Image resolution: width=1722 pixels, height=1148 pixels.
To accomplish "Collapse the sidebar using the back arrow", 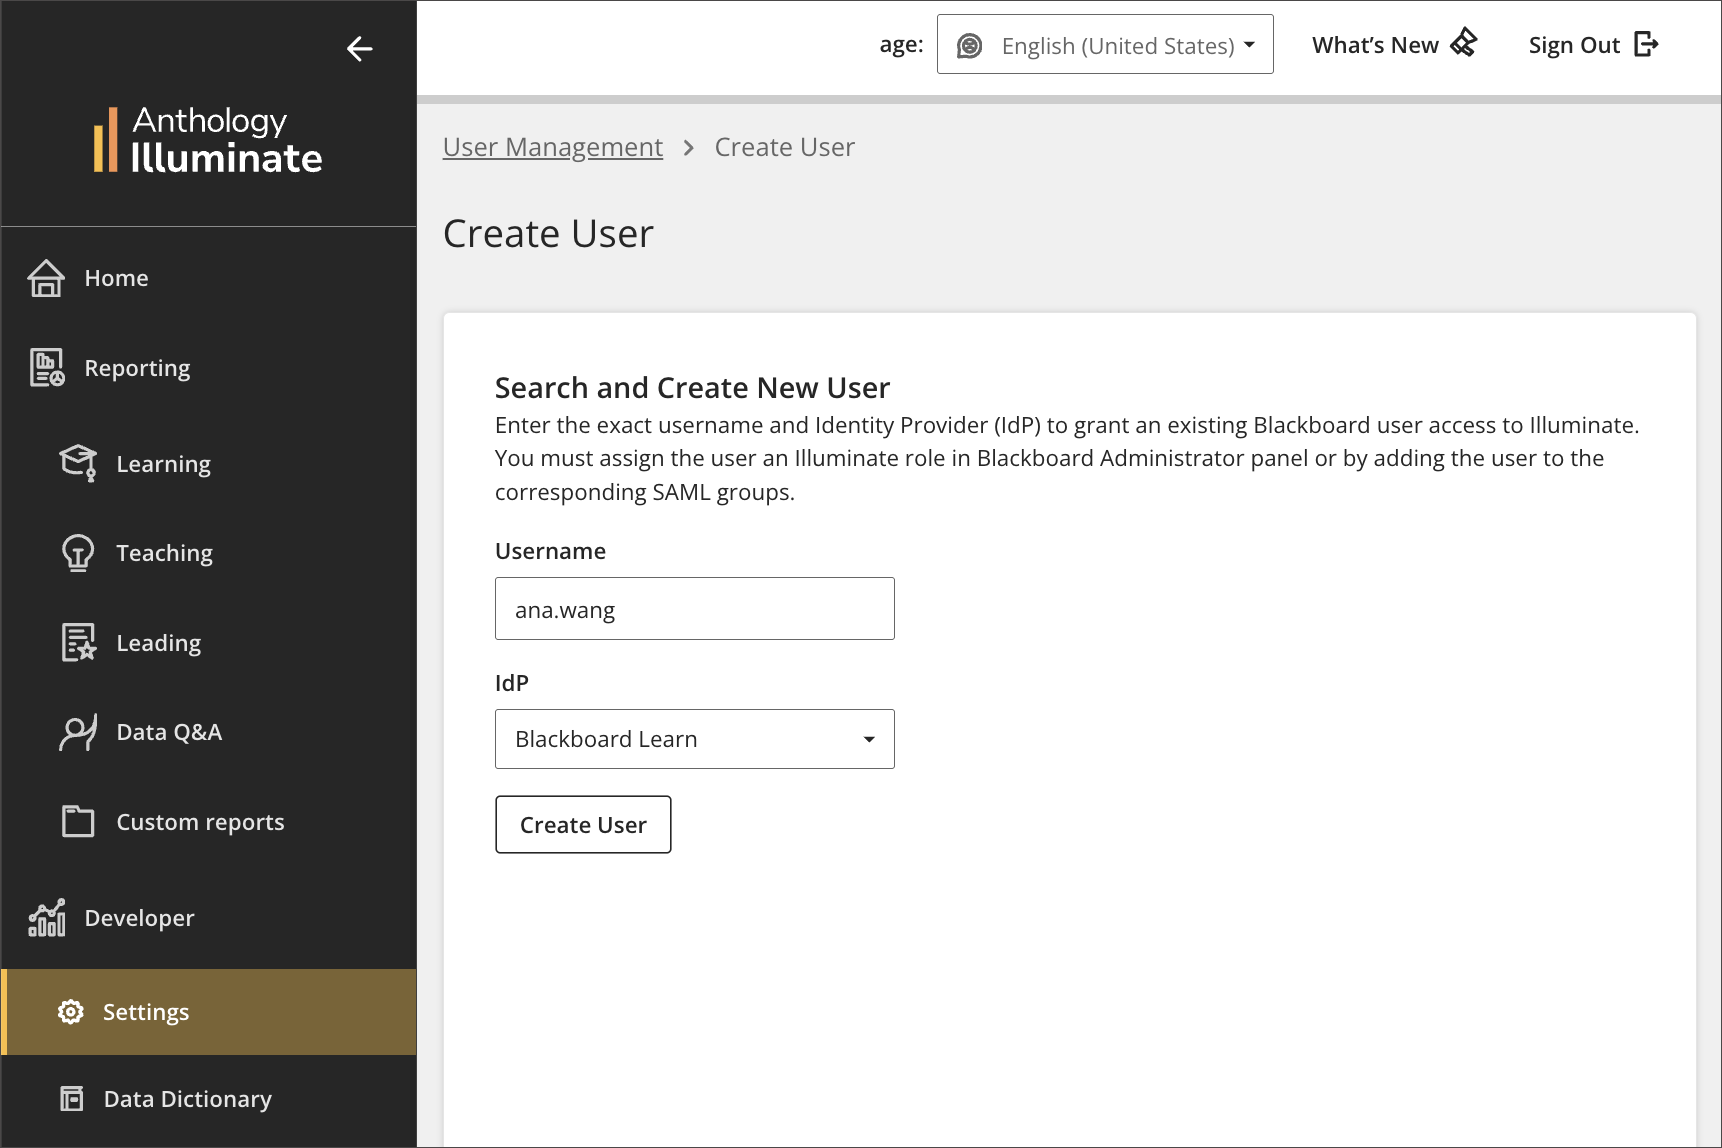I will pyautogui.click(x=360, y=49).
